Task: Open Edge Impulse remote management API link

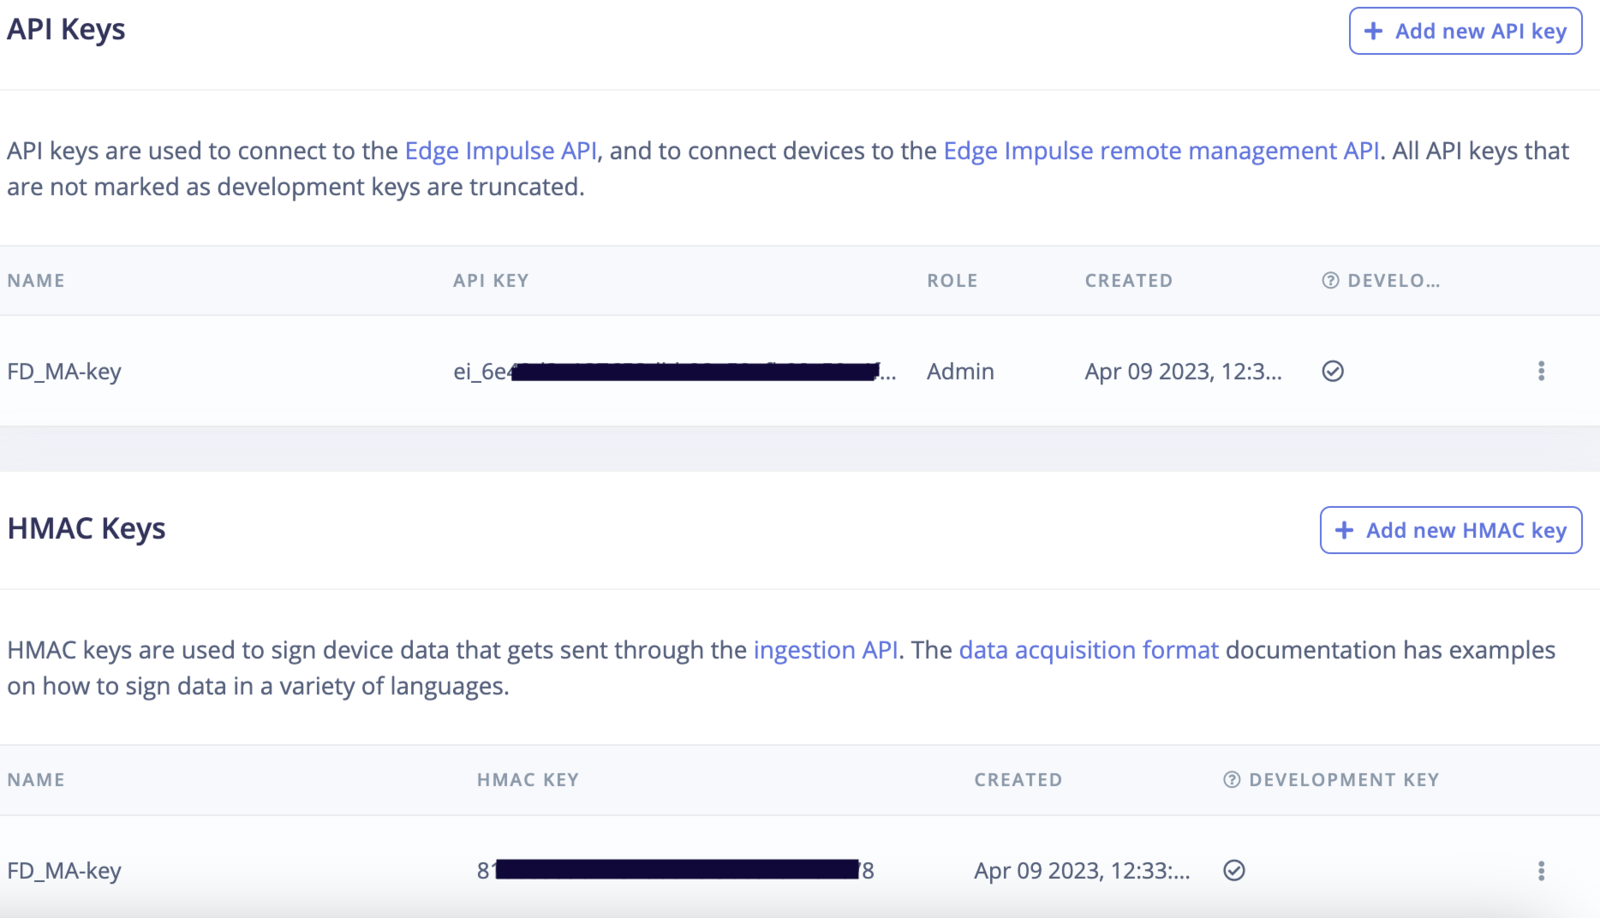Action: (x=1161, y=151)
